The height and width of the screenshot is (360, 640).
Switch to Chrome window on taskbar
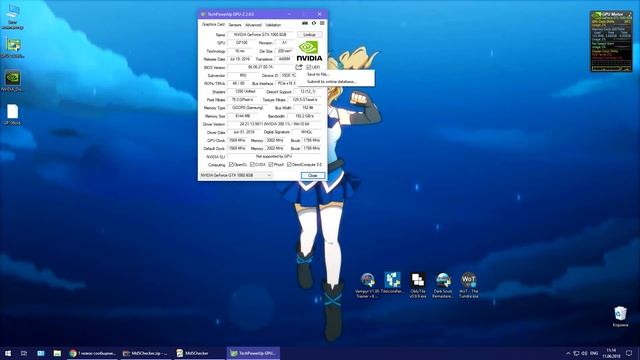click(93, 353)
